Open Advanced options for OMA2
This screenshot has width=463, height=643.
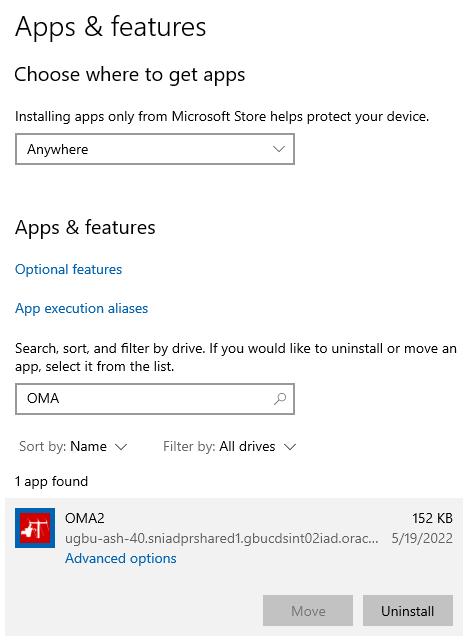121,558
